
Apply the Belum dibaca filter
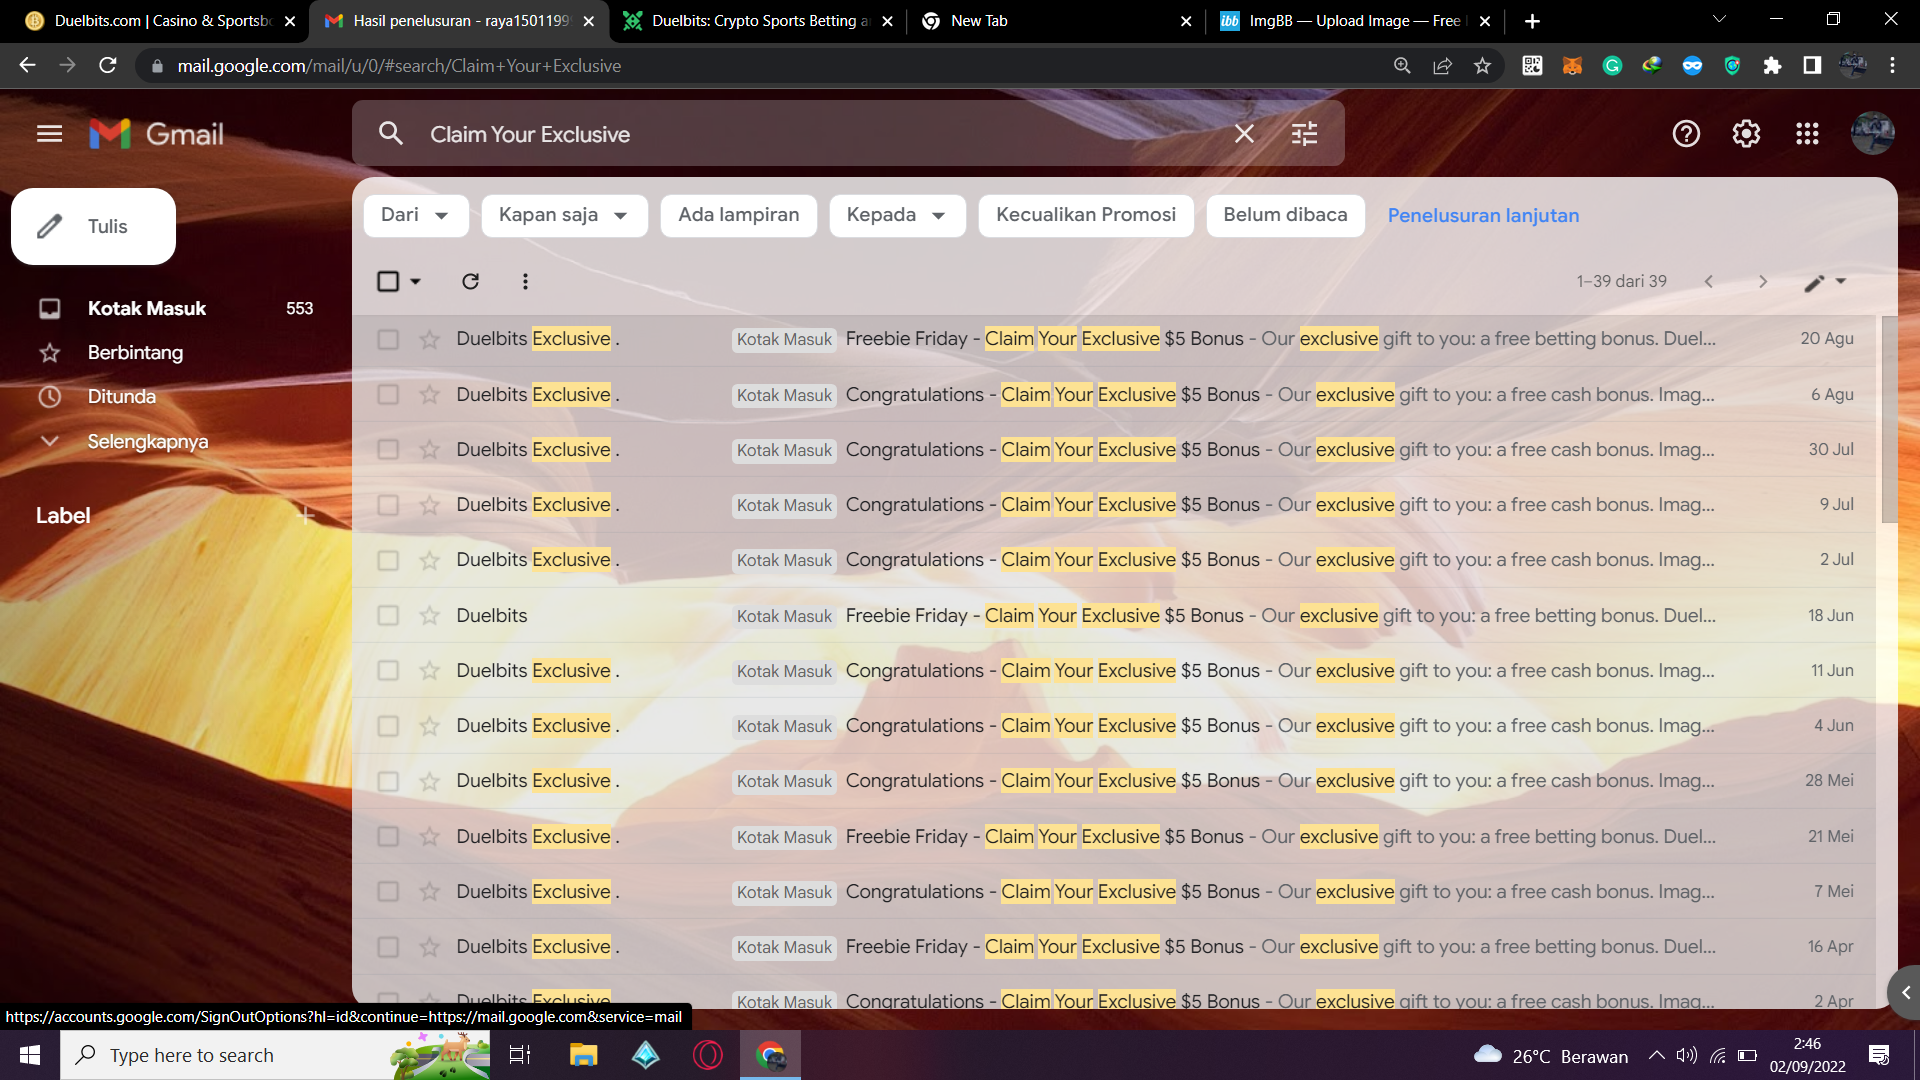coord(1285,216)
